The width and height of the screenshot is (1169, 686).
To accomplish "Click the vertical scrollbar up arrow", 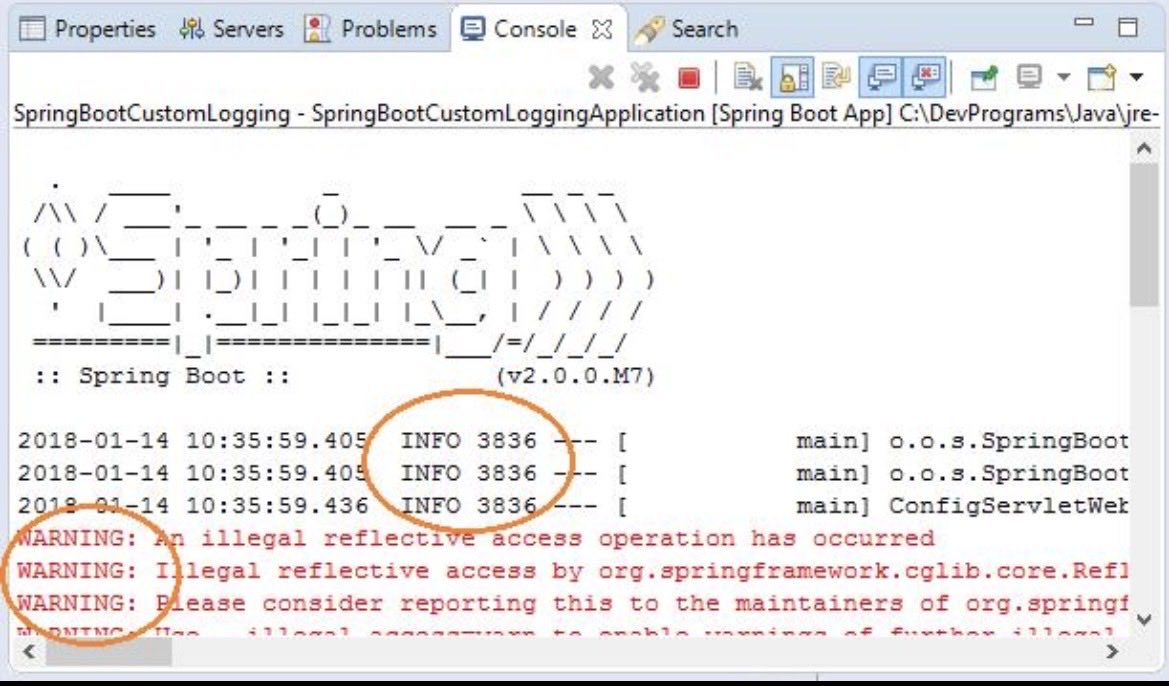I will [x=1144, y=148].
